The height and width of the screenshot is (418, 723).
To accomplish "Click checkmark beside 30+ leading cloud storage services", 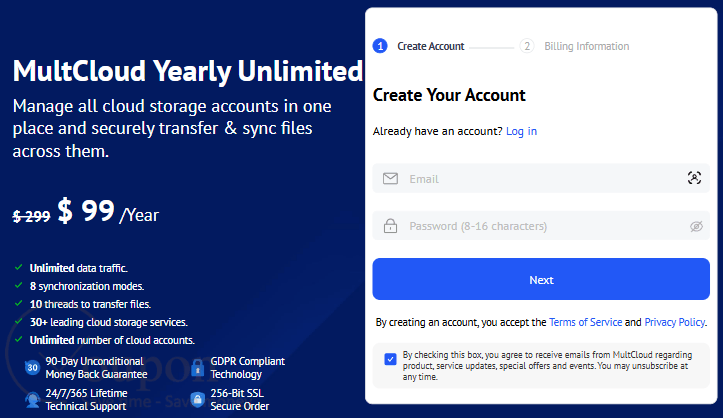I will (x=18, y=321).
